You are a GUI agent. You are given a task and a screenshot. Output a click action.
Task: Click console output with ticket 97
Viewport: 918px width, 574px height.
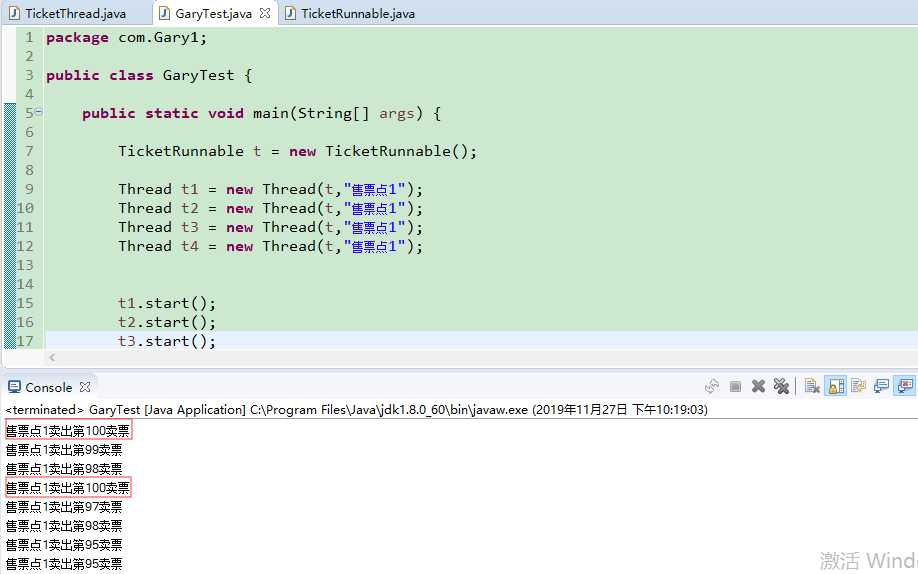(x=64, y=507)
